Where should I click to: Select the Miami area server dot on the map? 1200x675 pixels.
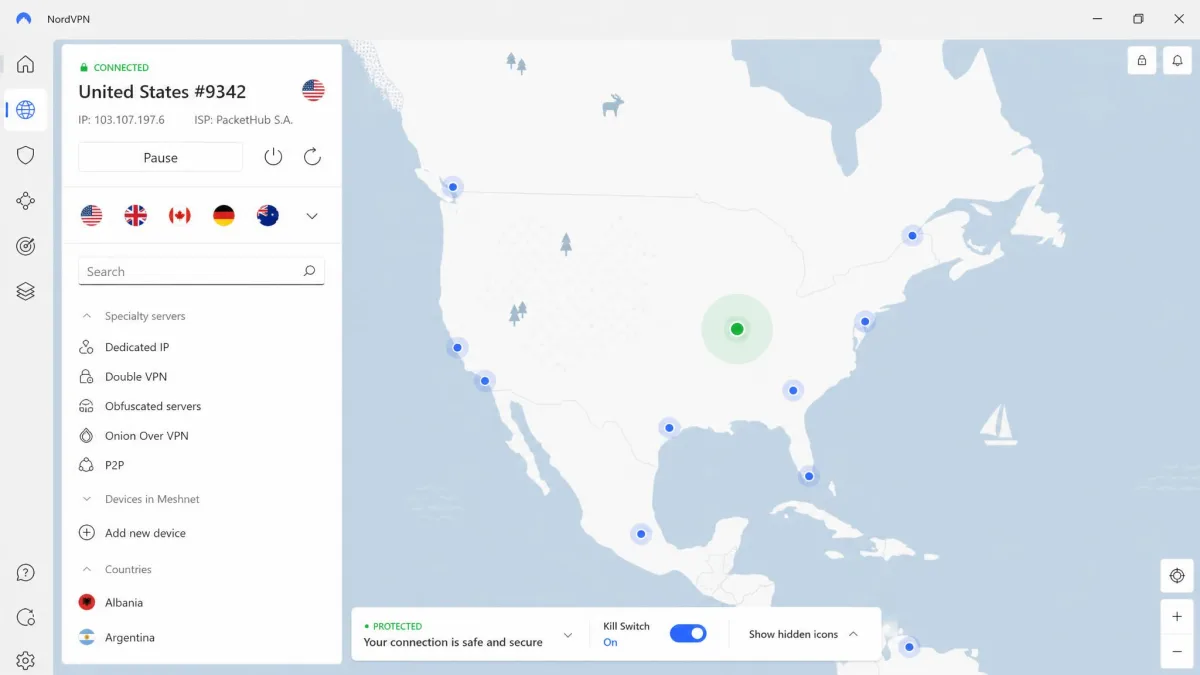[808, 476]
